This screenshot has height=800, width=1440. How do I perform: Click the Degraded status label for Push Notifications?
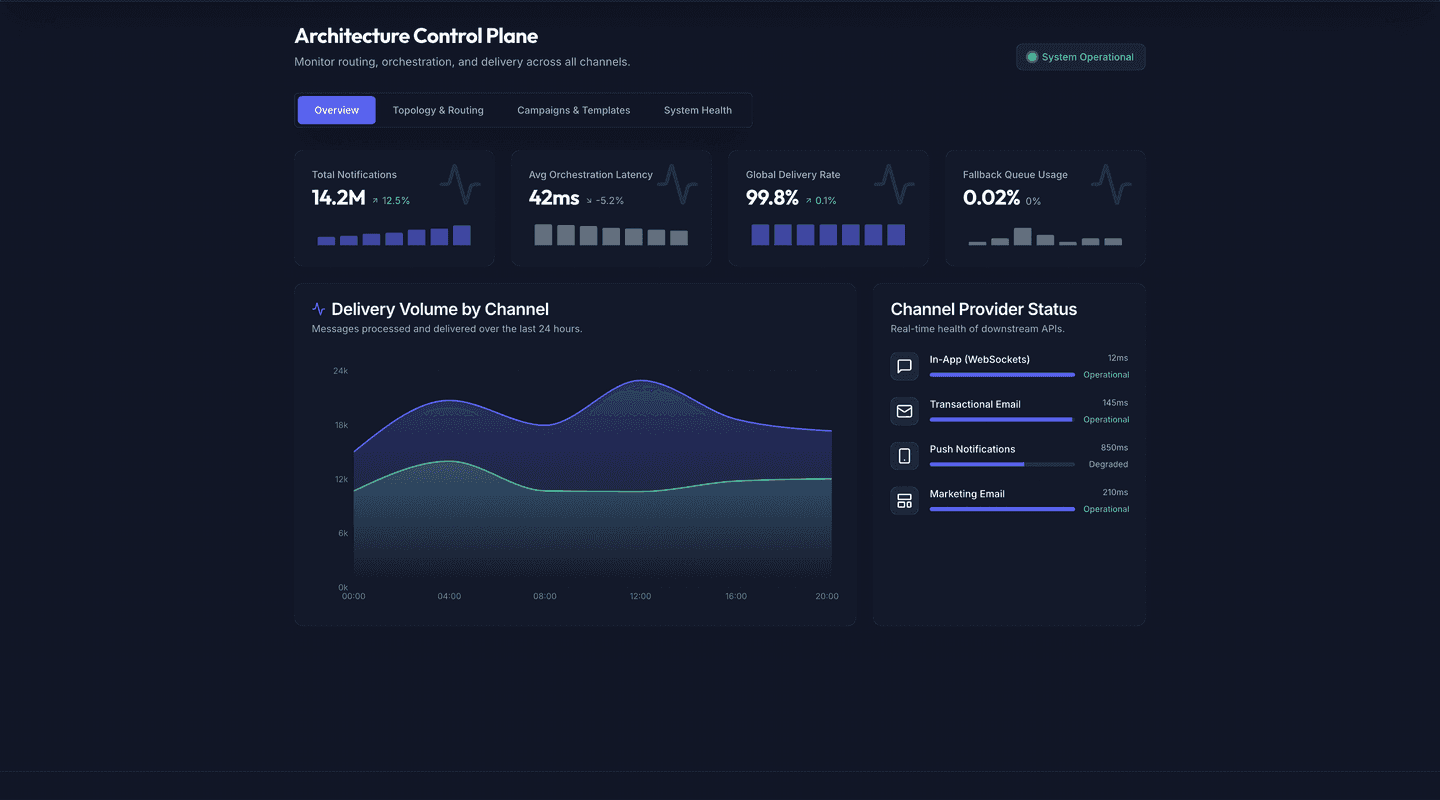coord(1108,464)
